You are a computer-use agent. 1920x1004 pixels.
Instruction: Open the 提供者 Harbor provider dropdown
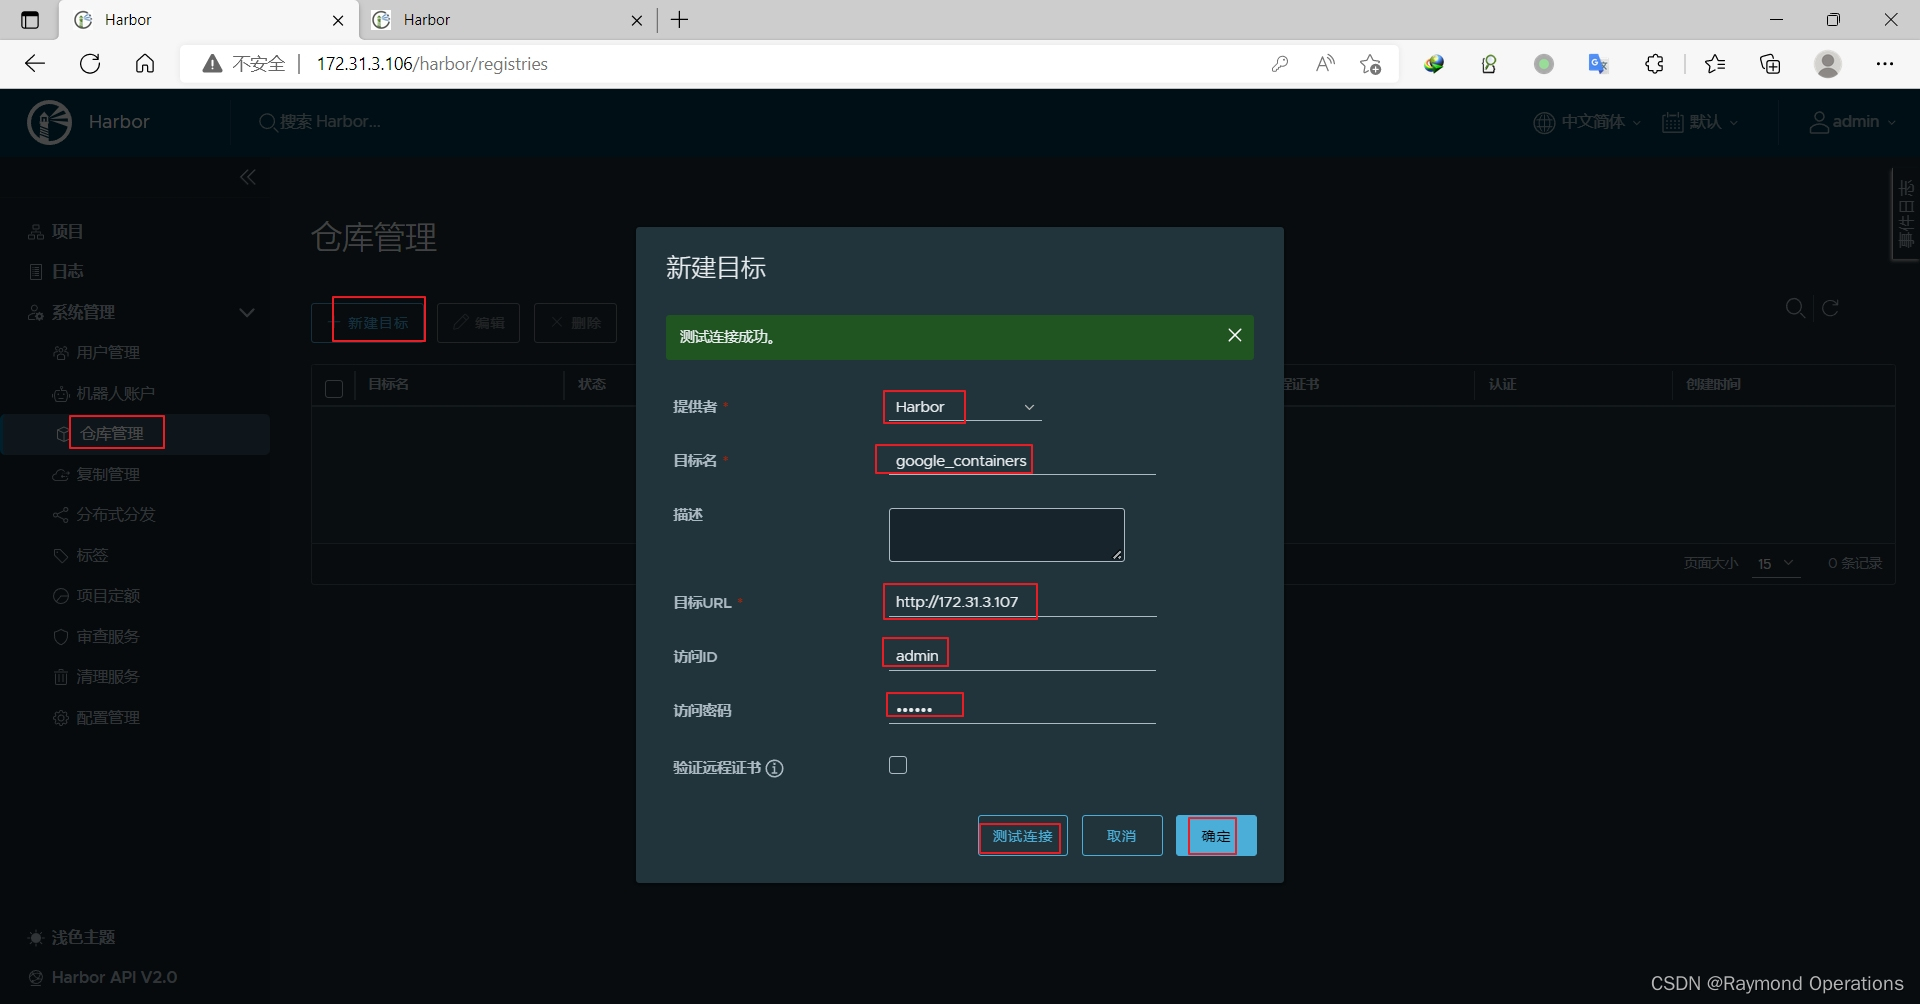(x=965, y=407)
